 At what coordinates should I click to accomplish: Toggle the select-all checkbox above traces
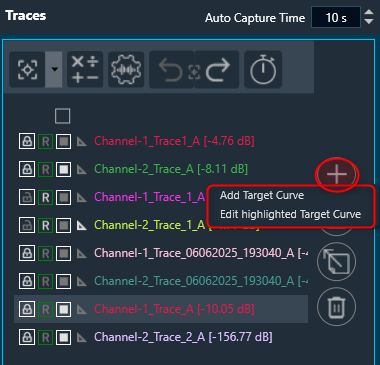click(63, 116)
